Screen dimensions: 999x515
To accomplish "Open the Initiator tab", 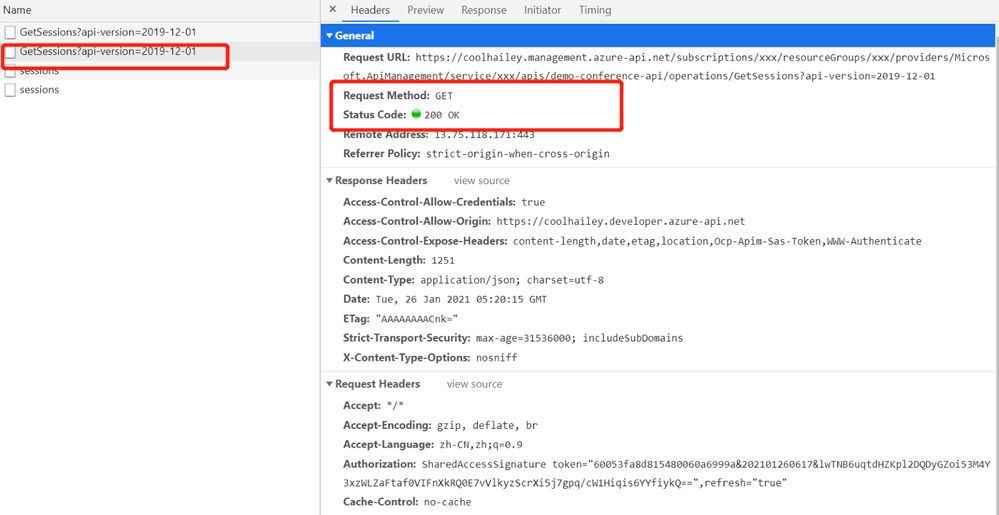I will pos(542,10).
